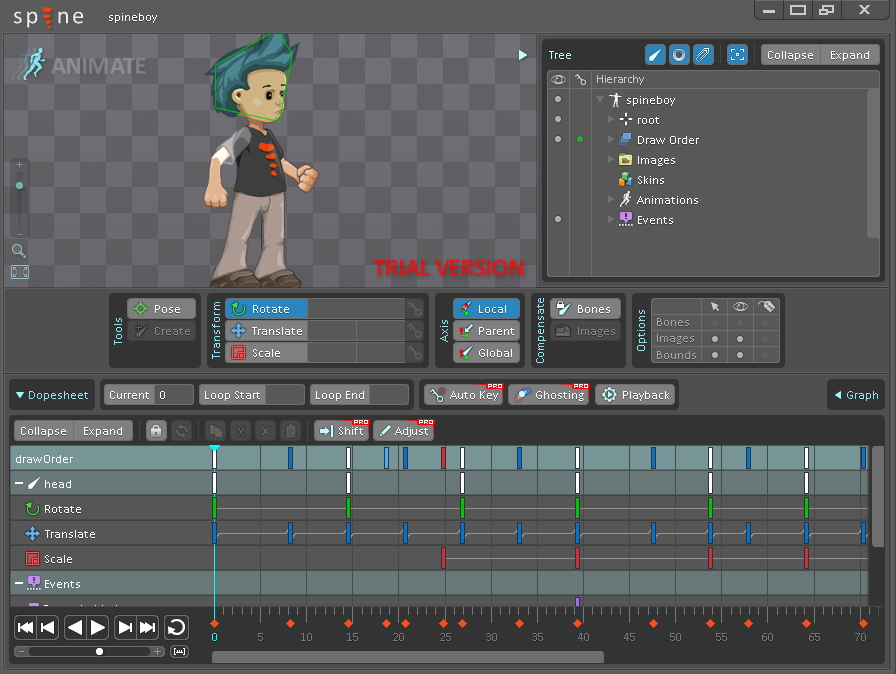Toggle Bounds visible dot in Options

[x=740, y=355]
